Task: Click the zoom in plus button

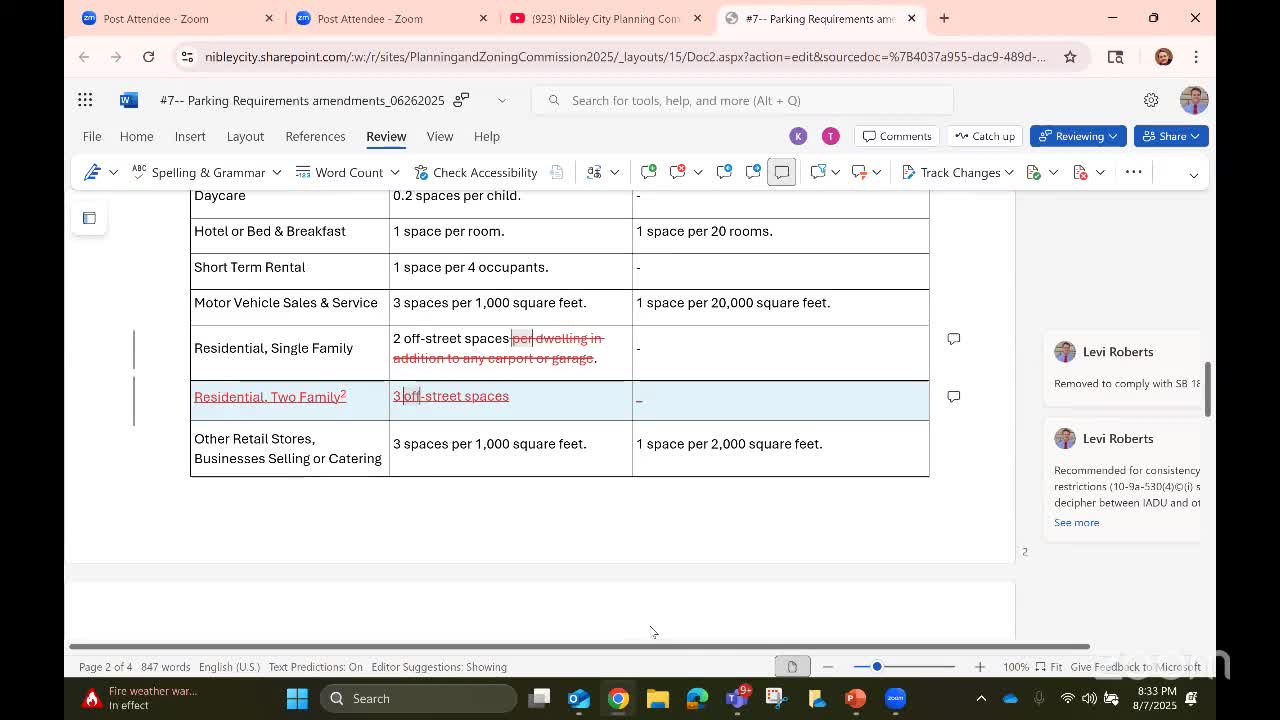Action: (x=980, y=667)
